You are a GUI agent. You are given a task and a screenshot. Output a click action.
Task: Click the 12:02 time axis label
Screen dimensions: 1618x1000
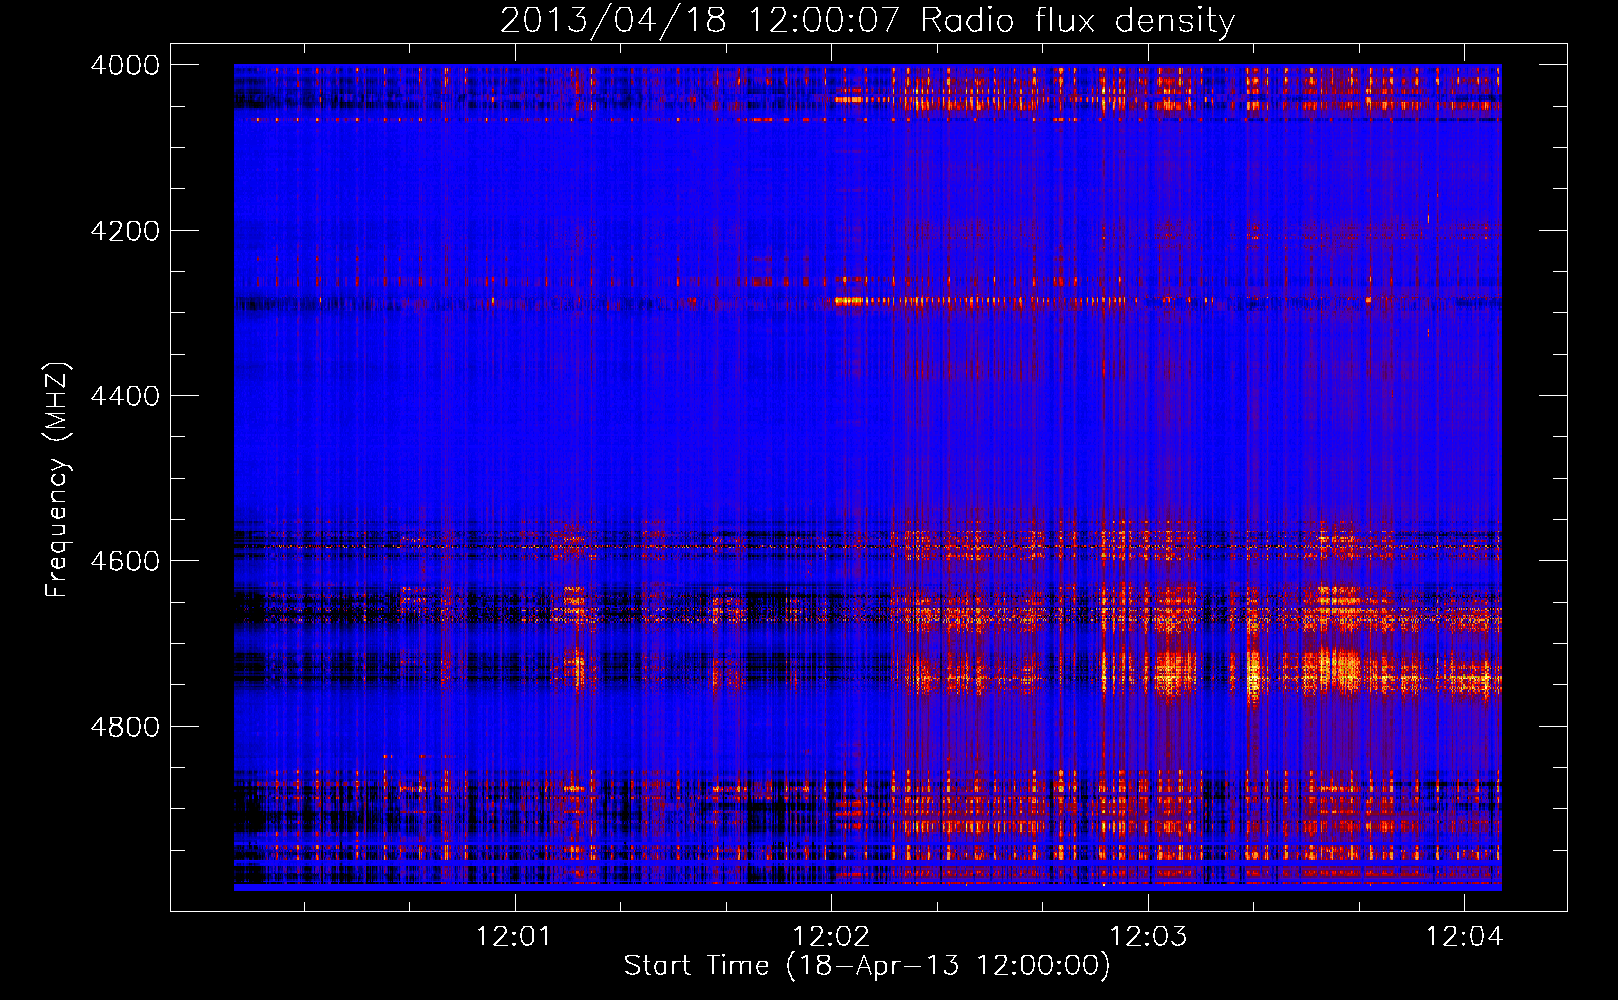(x=831, y=937)
